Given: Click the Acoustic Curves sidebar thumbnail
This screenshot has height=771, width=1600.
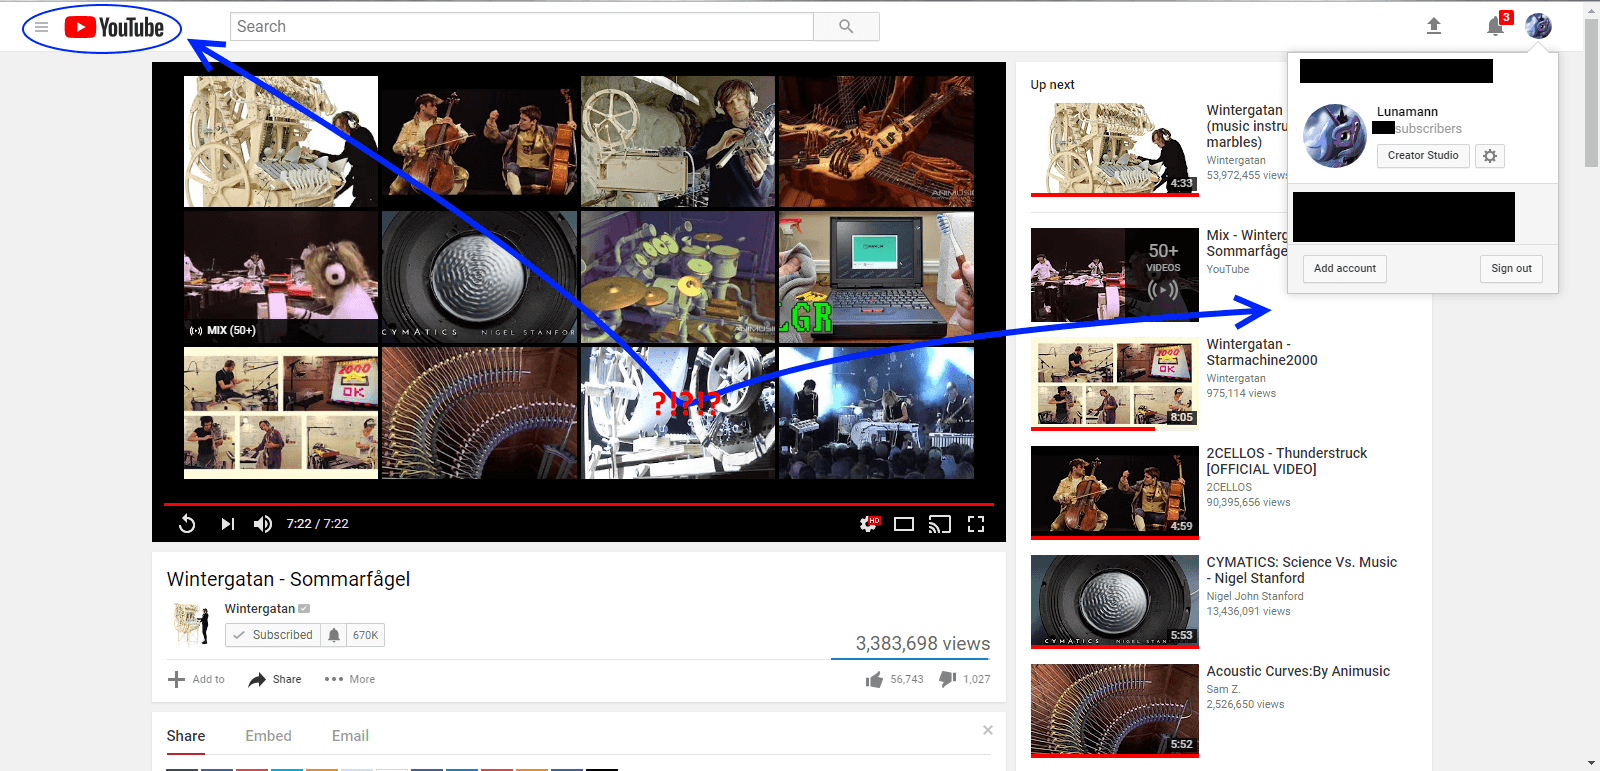Looking at the screenshot, I should (1115, 709).
